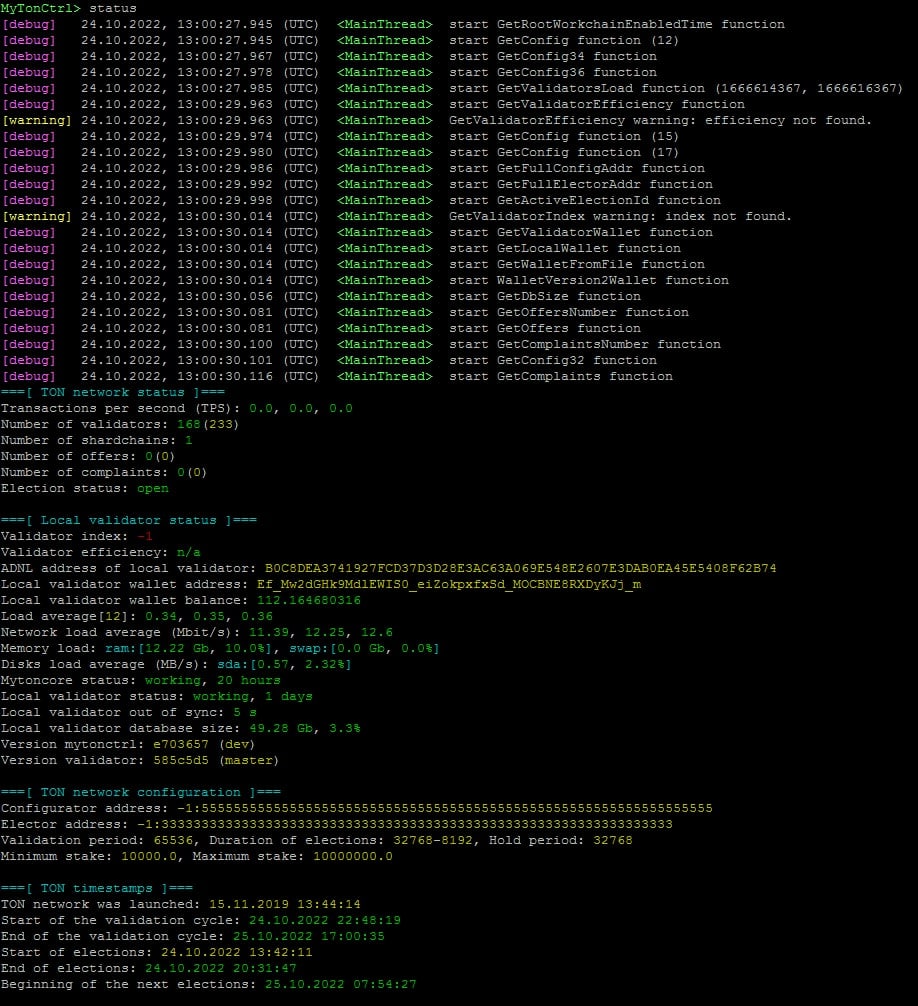Click the validator version "585c5d5 (master)"
The width and height of the screenshot is (918, 1006).
[x=216, y=762]
